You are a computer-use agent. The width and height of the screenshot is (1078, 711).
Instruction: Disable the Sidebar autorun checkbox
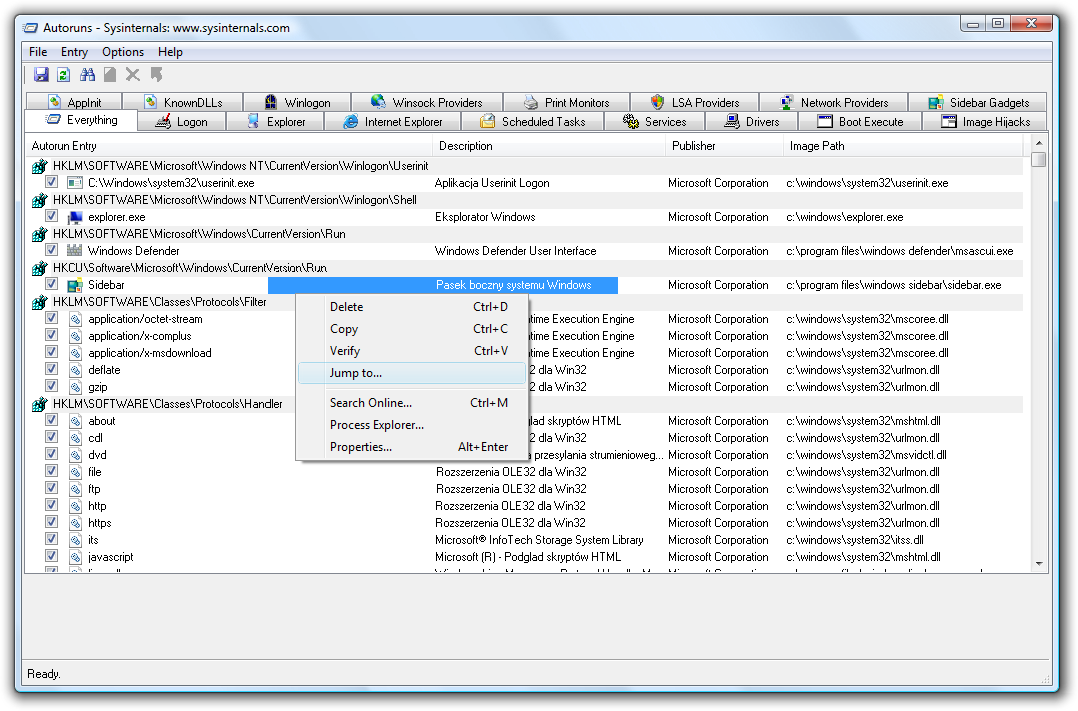(52, 284)
